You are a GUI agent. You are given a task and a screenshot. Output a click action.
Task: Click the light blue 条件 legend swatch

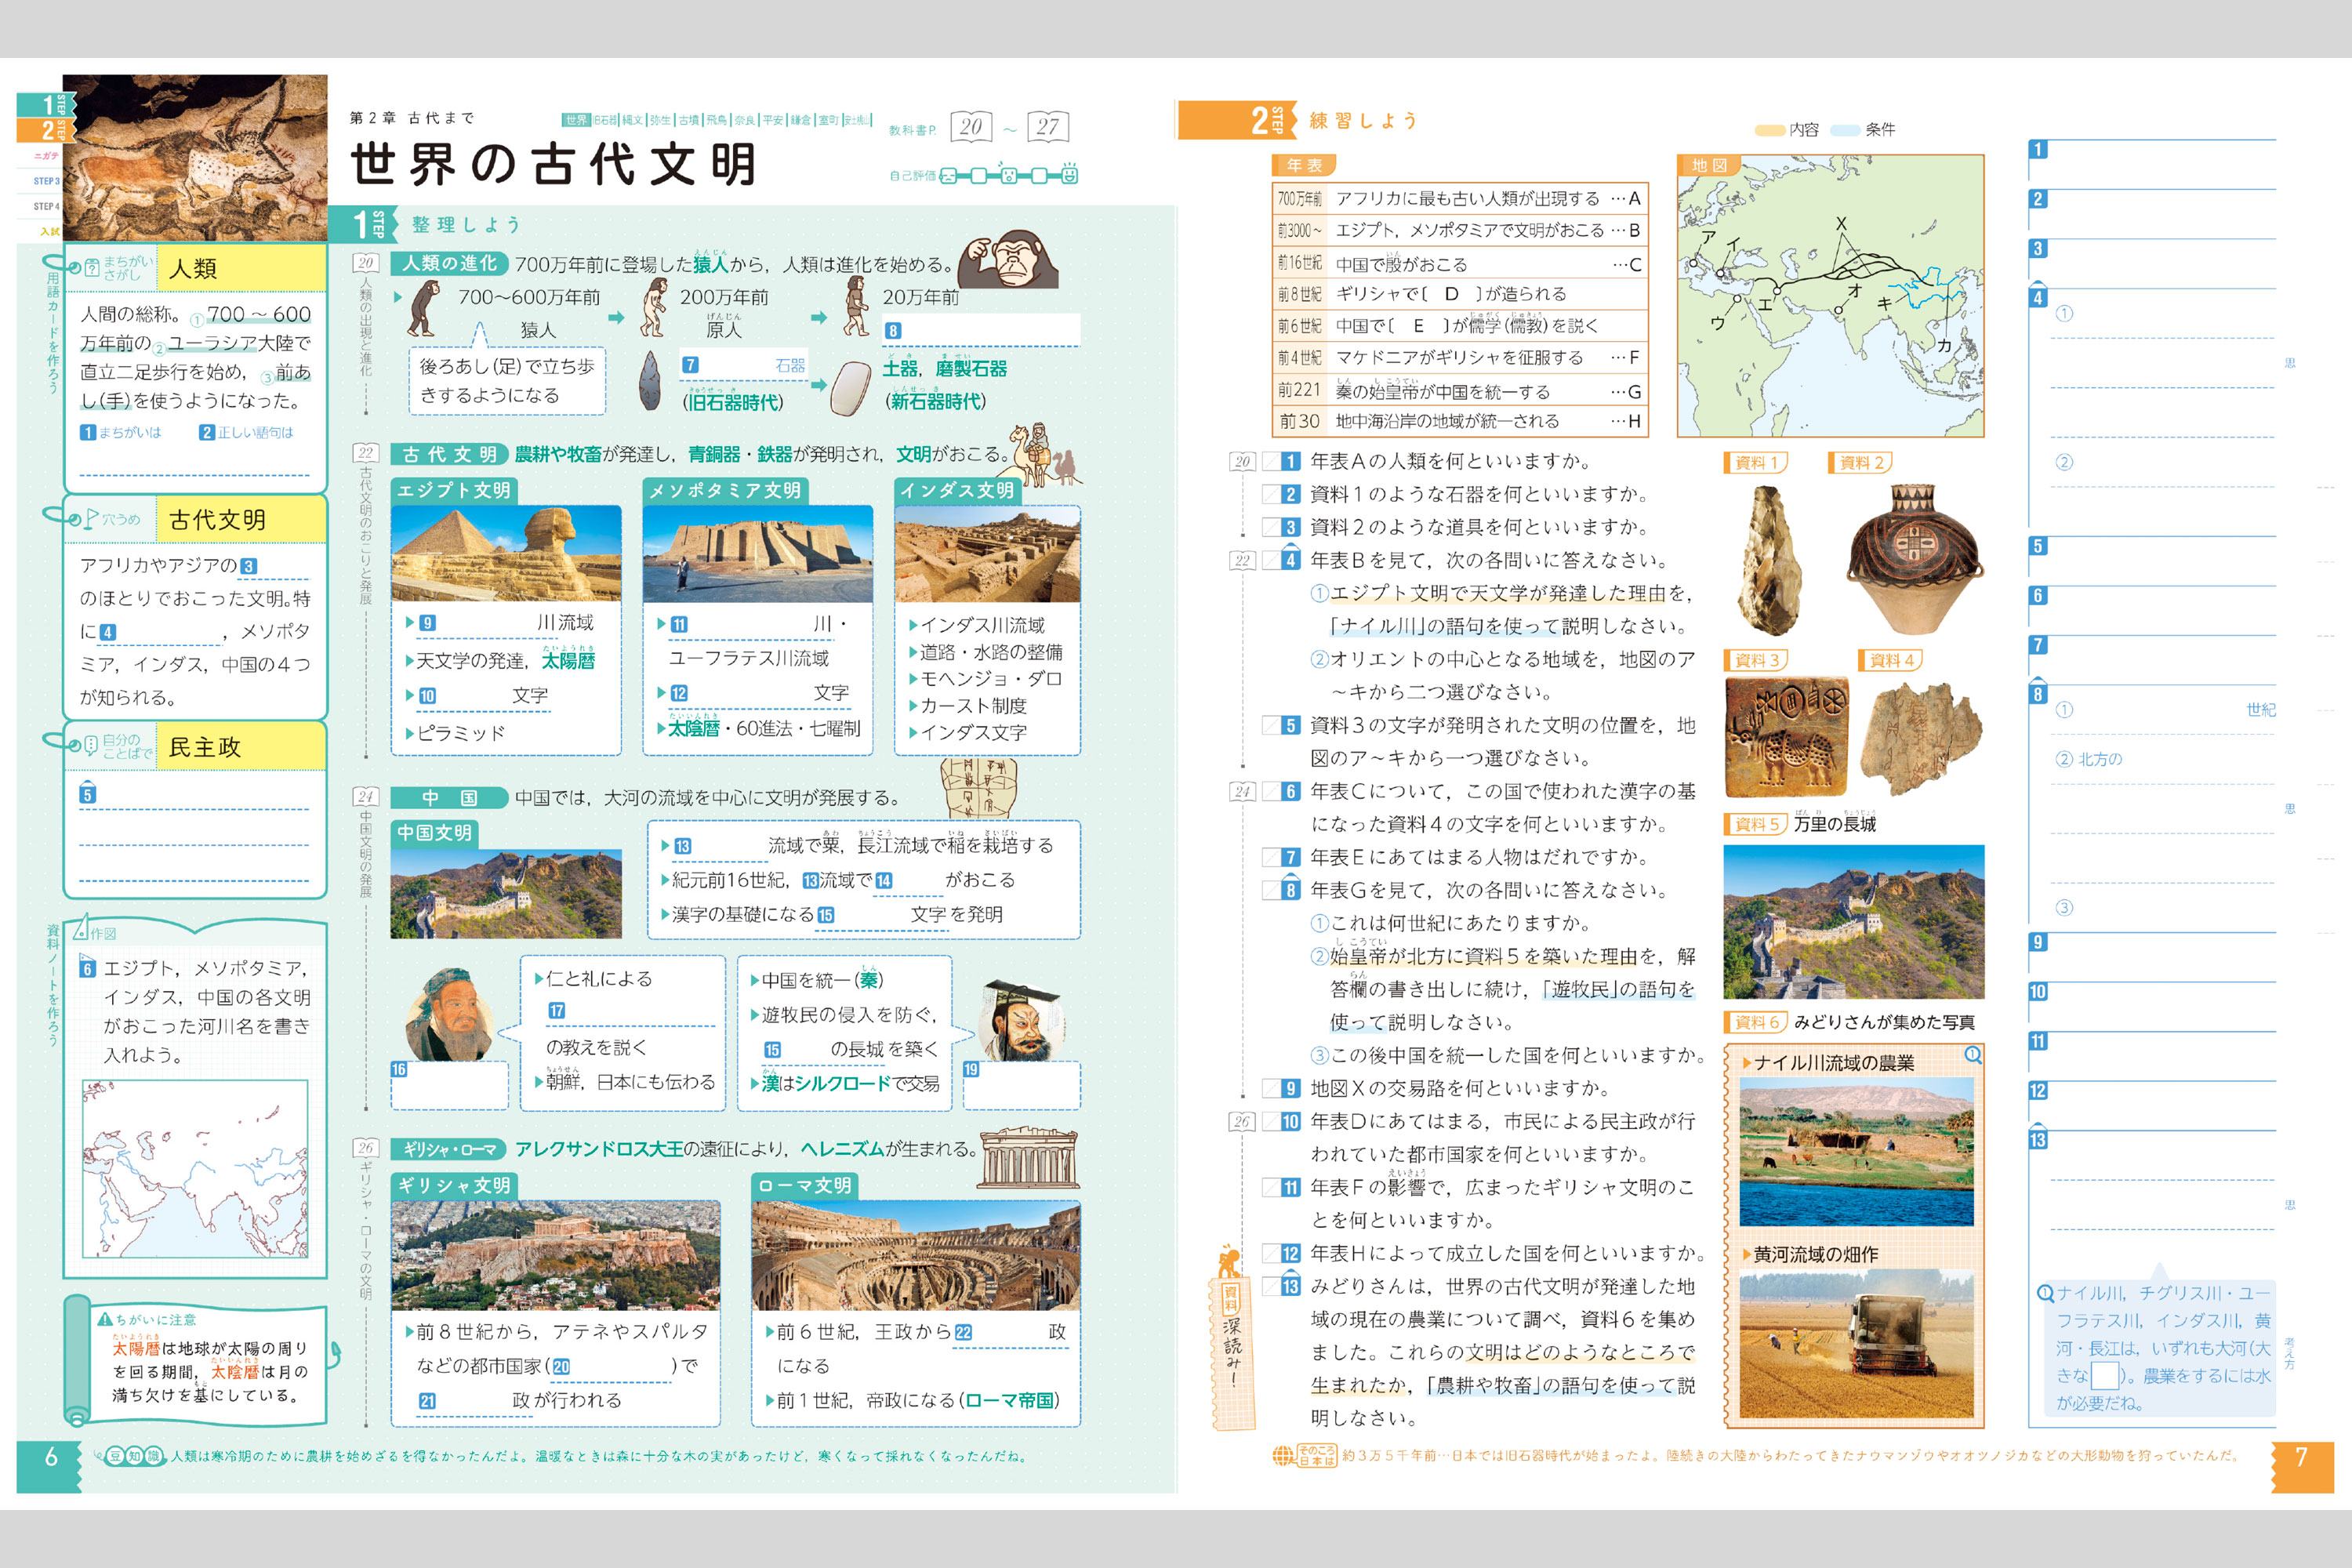[1846, 130]
